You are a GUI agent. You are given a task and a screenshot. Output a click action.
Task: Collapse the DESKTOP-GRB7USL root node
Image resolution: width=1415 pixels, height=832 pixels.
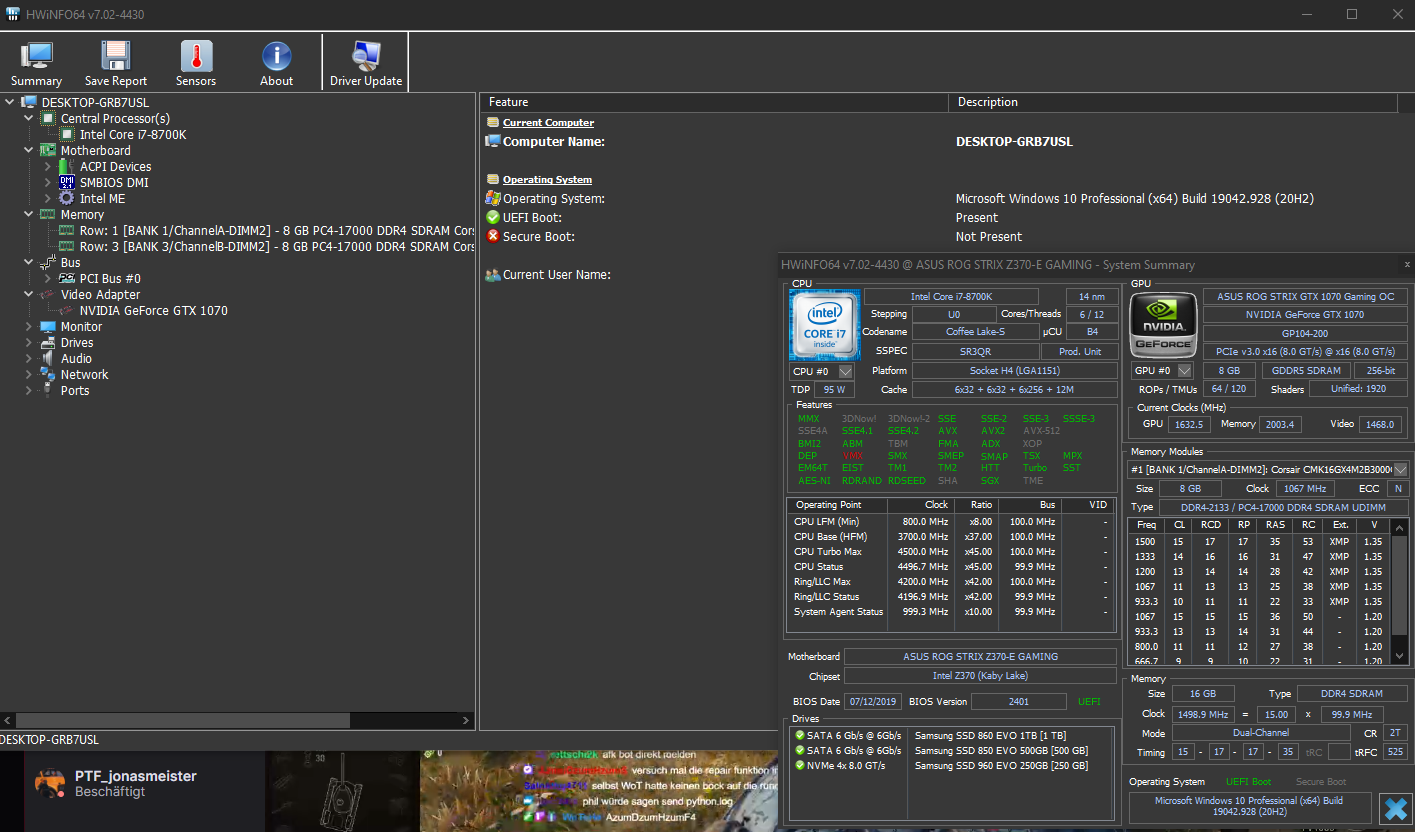10,103
